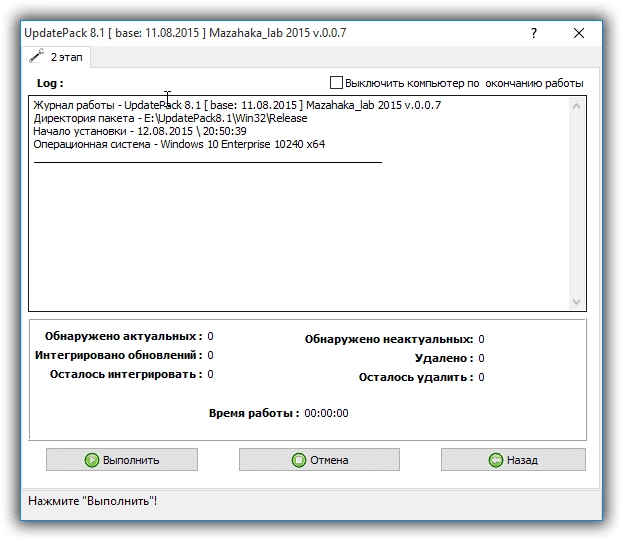
Task: Click the "Log :" label
Action: (x=50, y=83)
